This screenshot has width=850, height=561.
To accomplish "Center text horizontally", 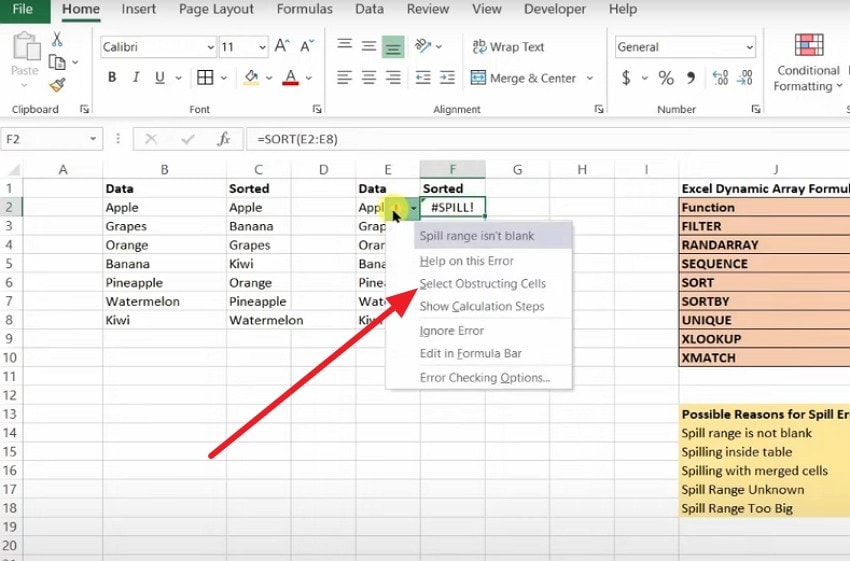I will pyautogui.click(x=369, y=78).
